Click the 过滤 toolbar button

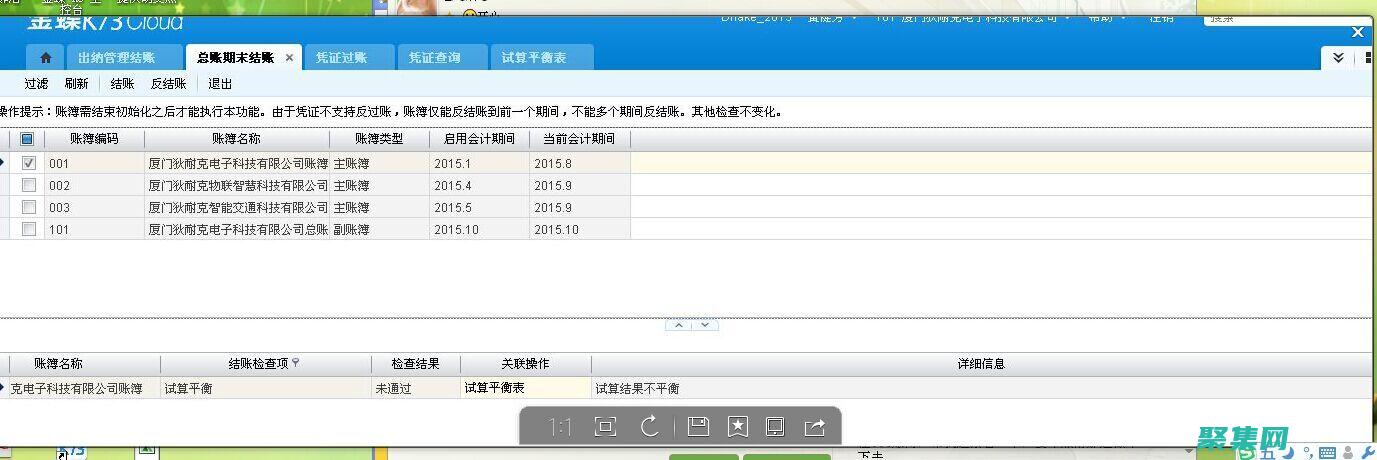point(36,84)
